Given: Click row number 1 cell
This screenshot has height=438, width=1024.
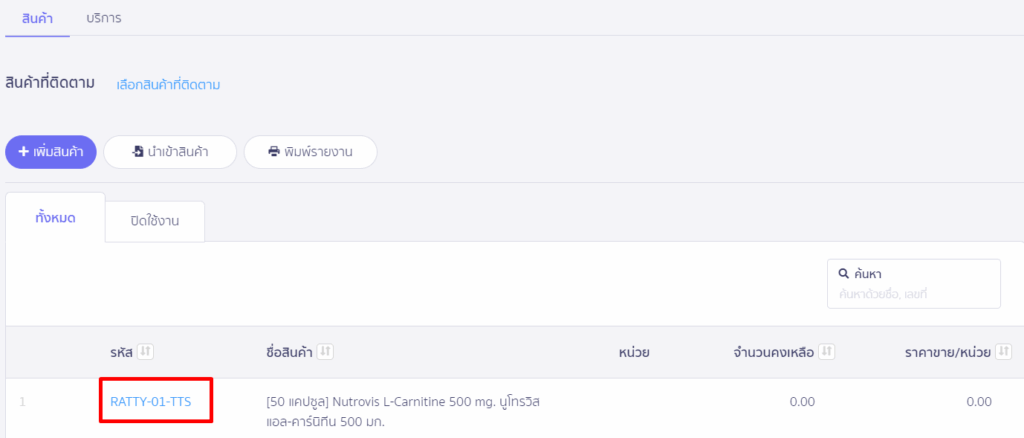Looking at the screenshot, I should pos(22,402).
